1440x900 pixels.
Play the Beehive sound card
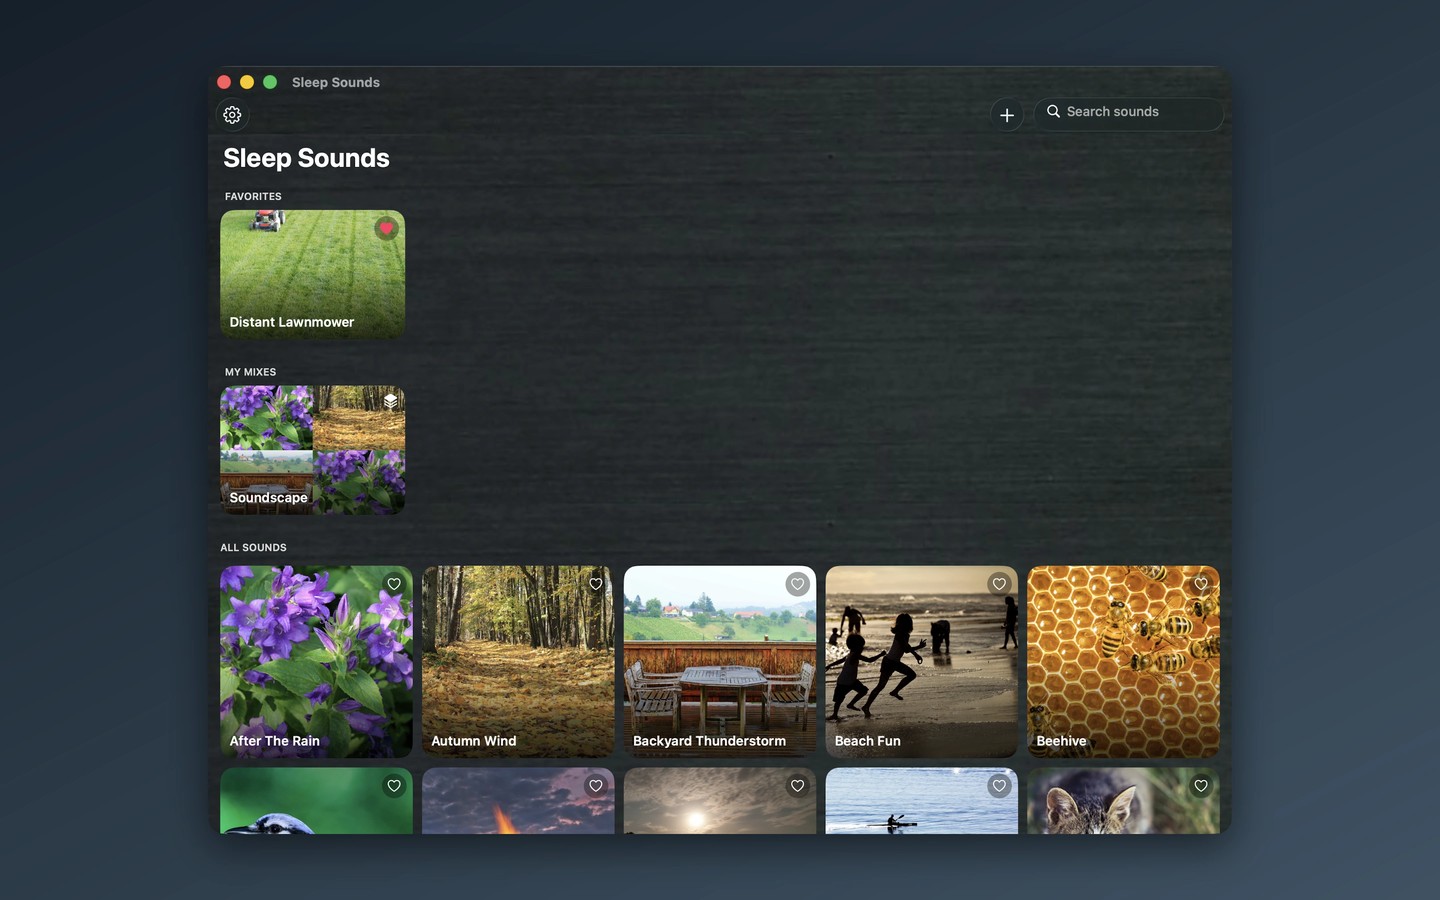1123,662
